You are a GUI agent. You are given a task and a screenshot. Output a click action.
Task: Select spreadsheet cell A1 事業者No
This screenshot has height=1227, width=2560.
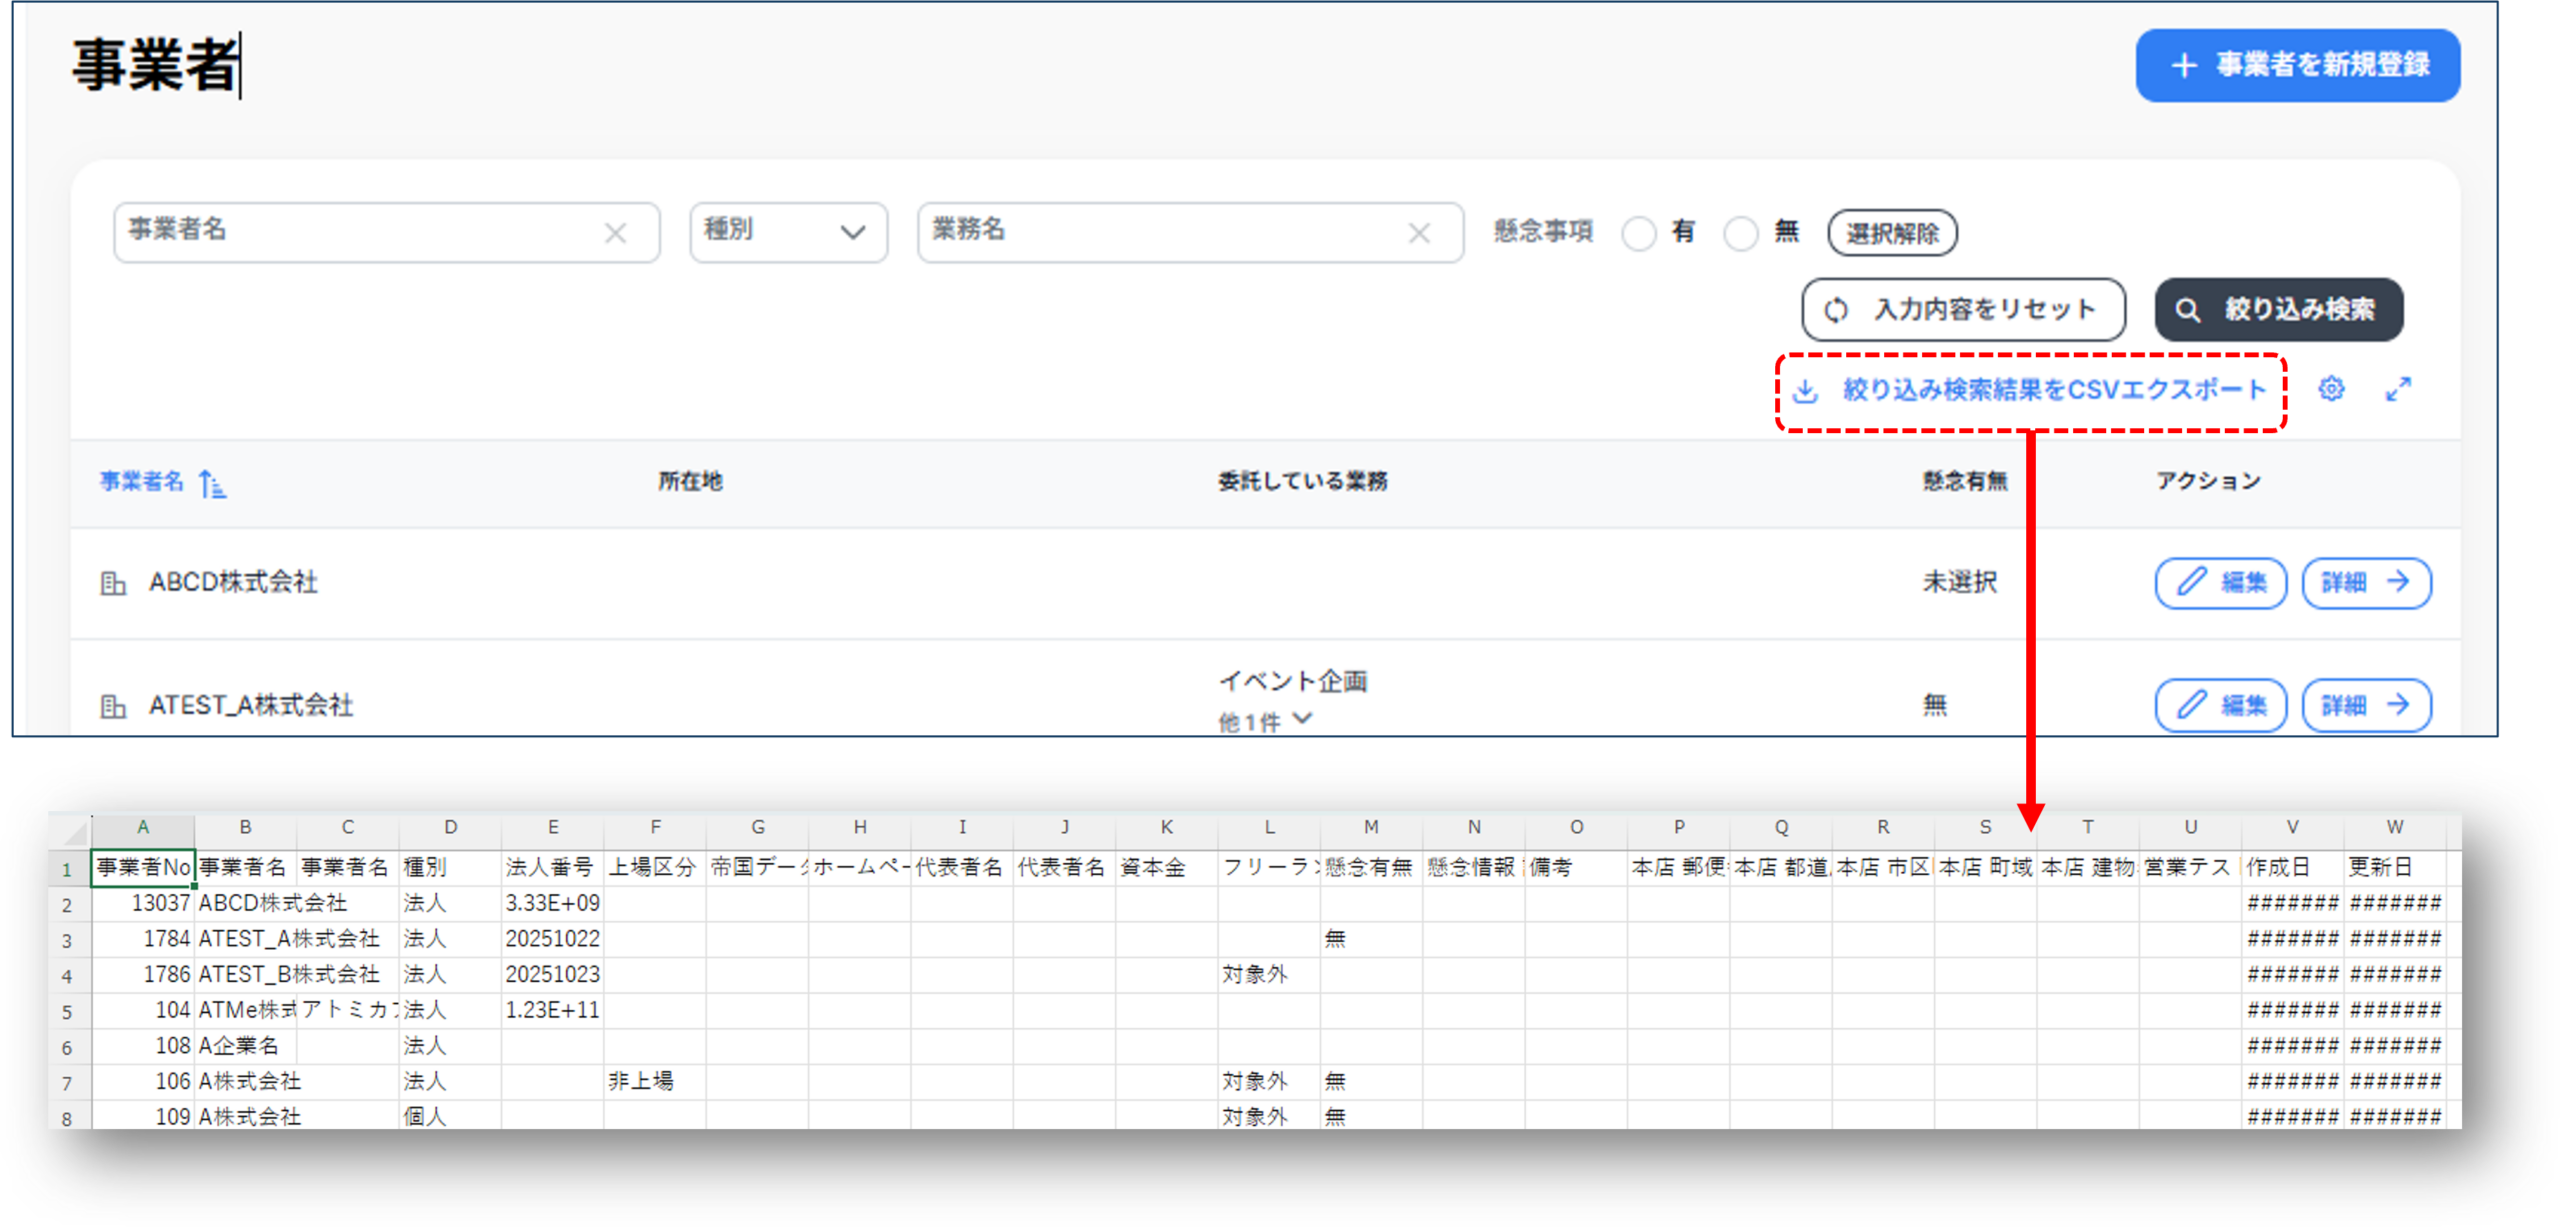pos(143,867)
